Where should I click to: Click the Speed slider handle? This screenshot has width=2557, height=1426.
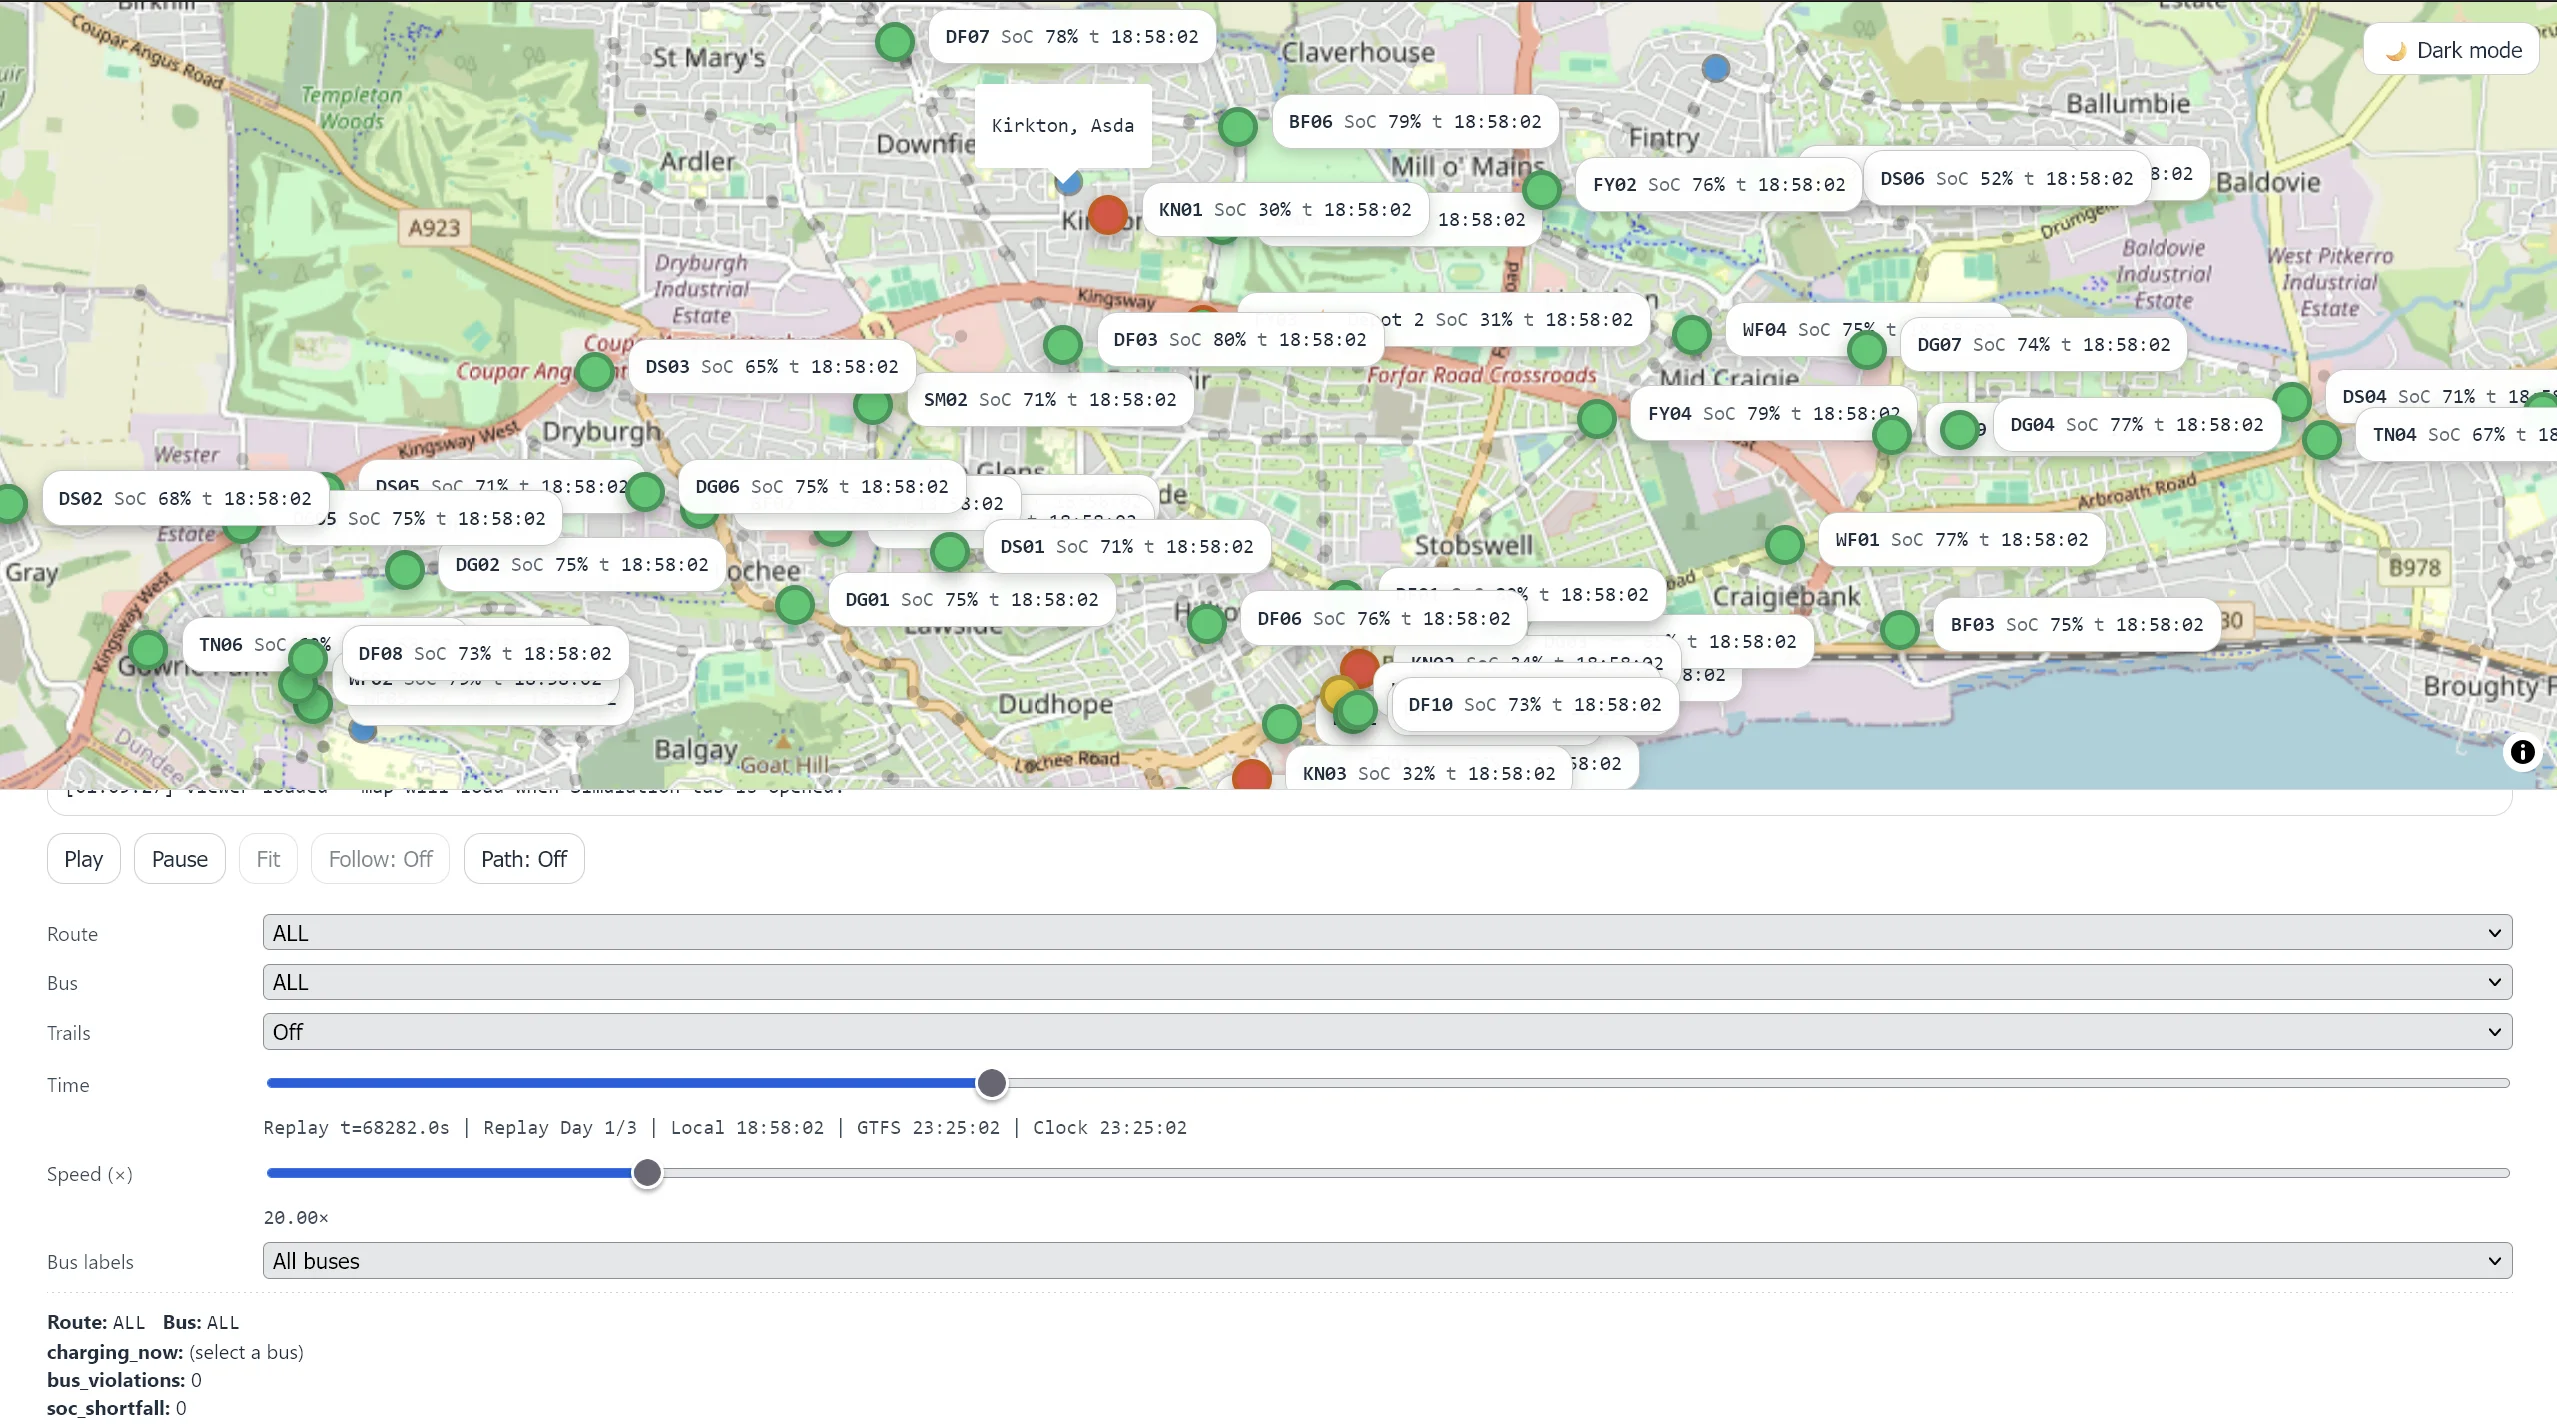click(x=647, y=1173)
